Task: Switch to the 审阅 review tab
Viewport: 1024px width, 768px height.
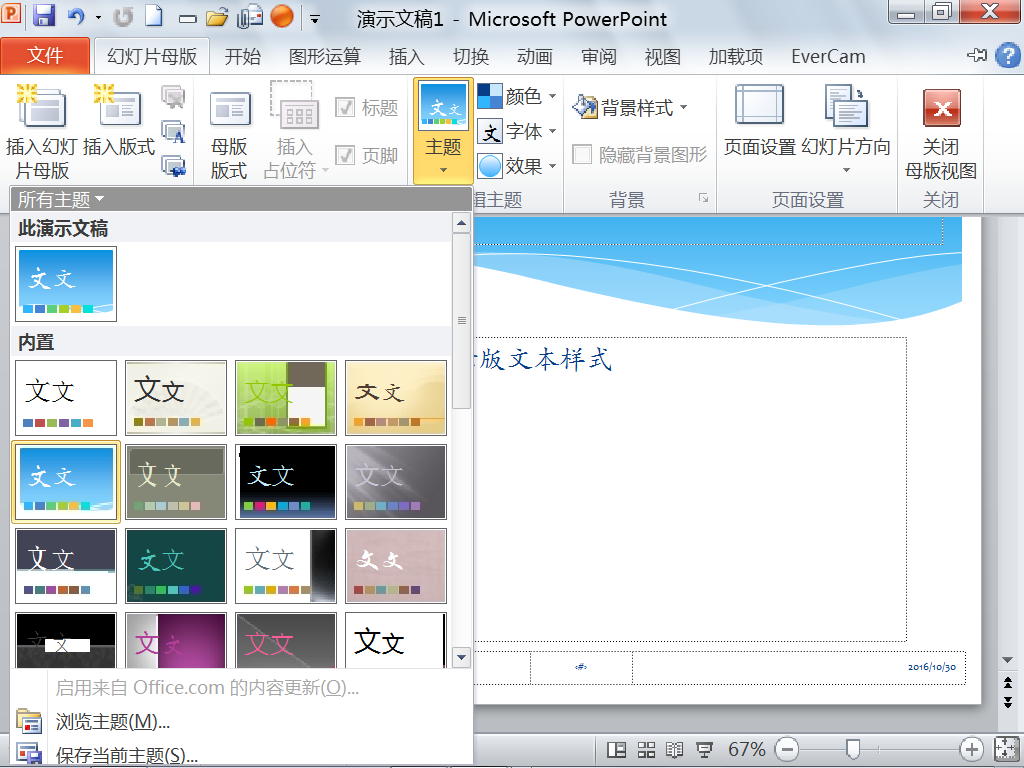Action: point(599,57)
